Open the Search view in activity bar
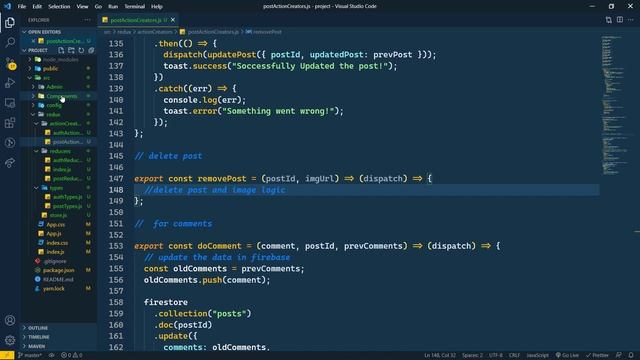Image resolution: width=640 pixels, height=360 pixels. pos(10,42)
